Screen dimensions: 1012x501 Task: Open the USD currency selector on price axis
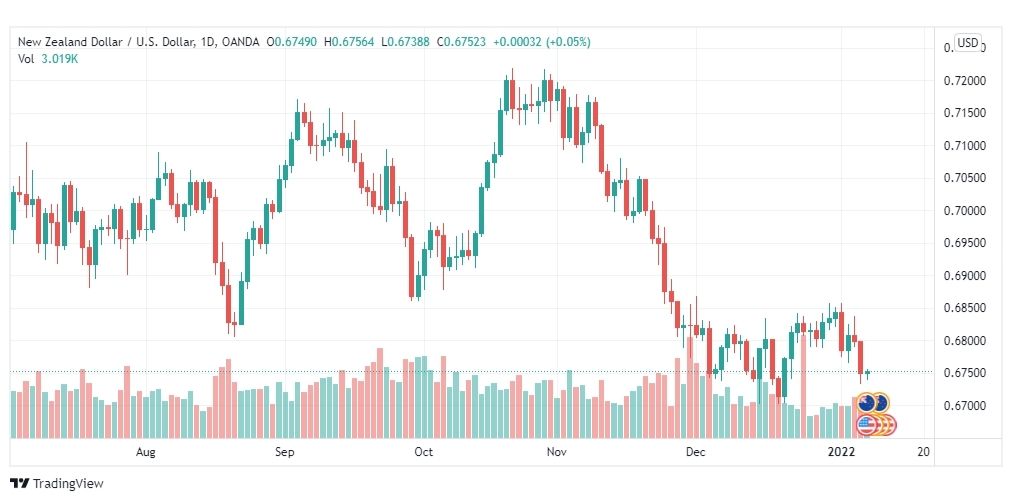coord(967,43)
